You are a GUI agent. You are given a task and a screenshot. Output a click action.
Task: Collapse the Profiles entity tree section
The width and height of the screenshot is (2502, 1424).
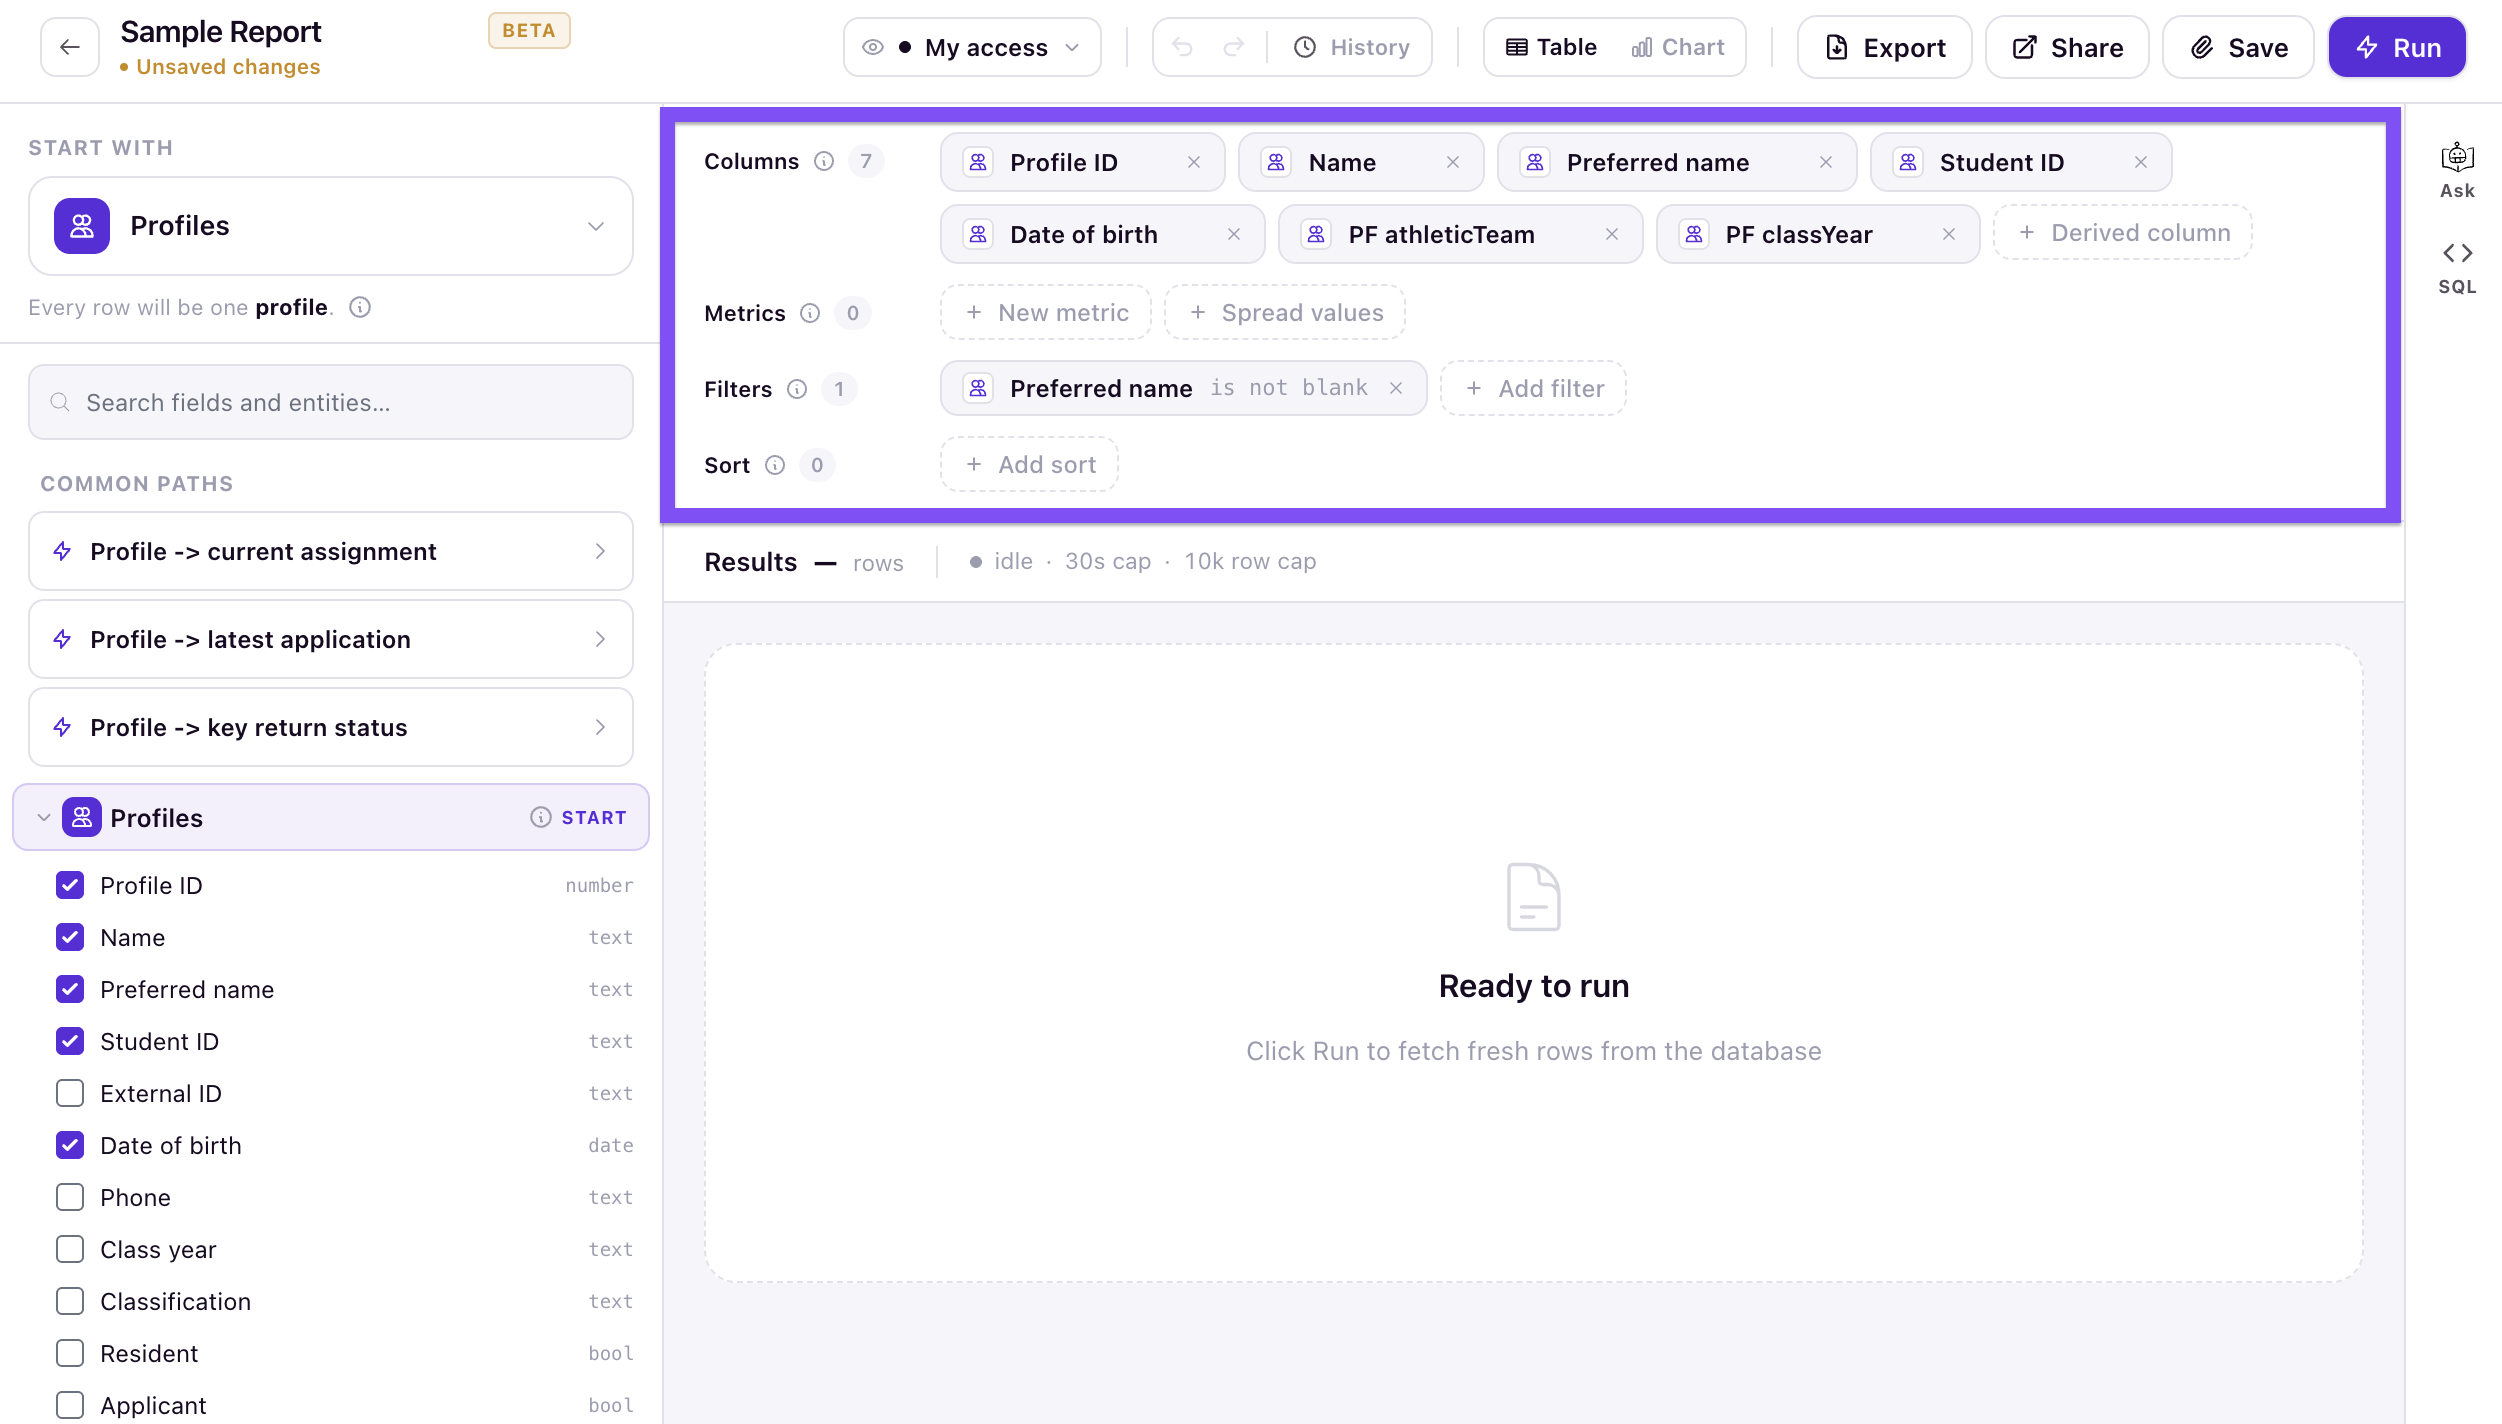(44, 817)
